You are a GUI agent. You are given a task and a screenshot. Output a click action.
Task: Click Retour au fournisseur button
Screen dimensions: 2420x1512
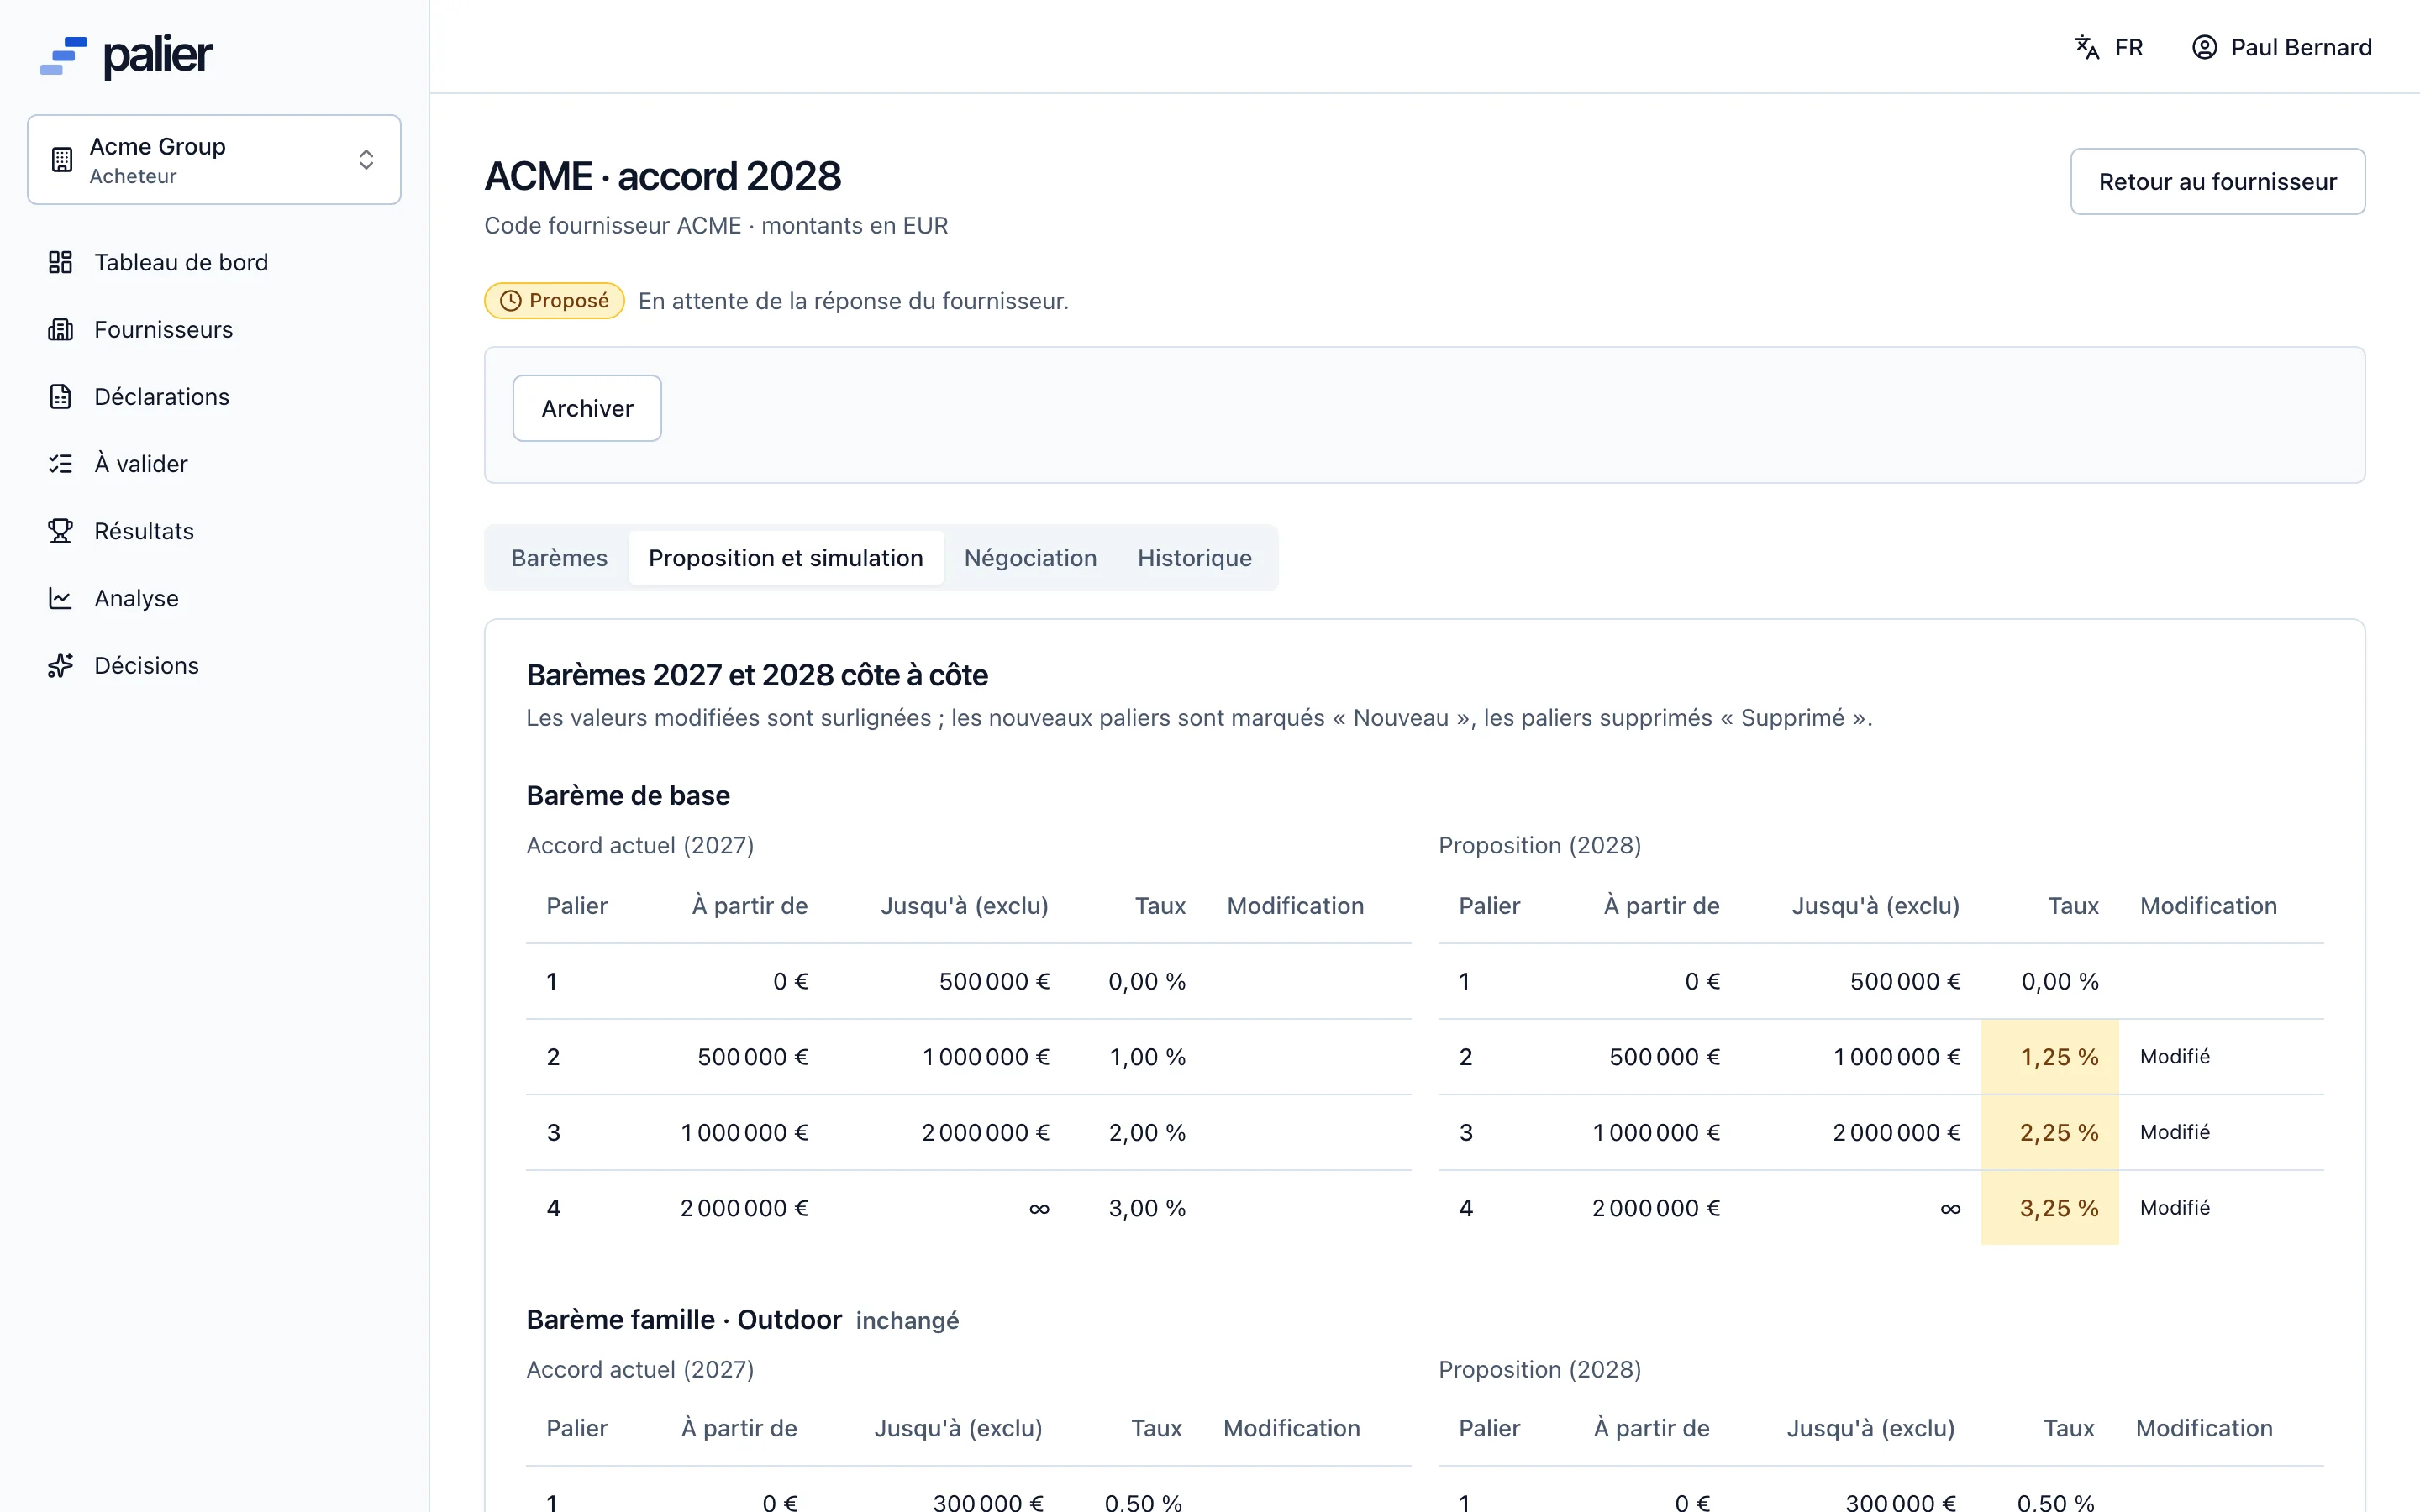click(x=2217, y=181)
